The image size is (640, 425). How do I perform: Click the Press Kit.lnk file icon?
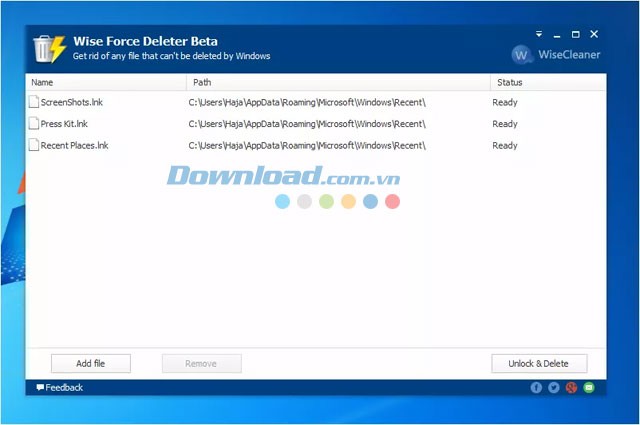(33, 124)
